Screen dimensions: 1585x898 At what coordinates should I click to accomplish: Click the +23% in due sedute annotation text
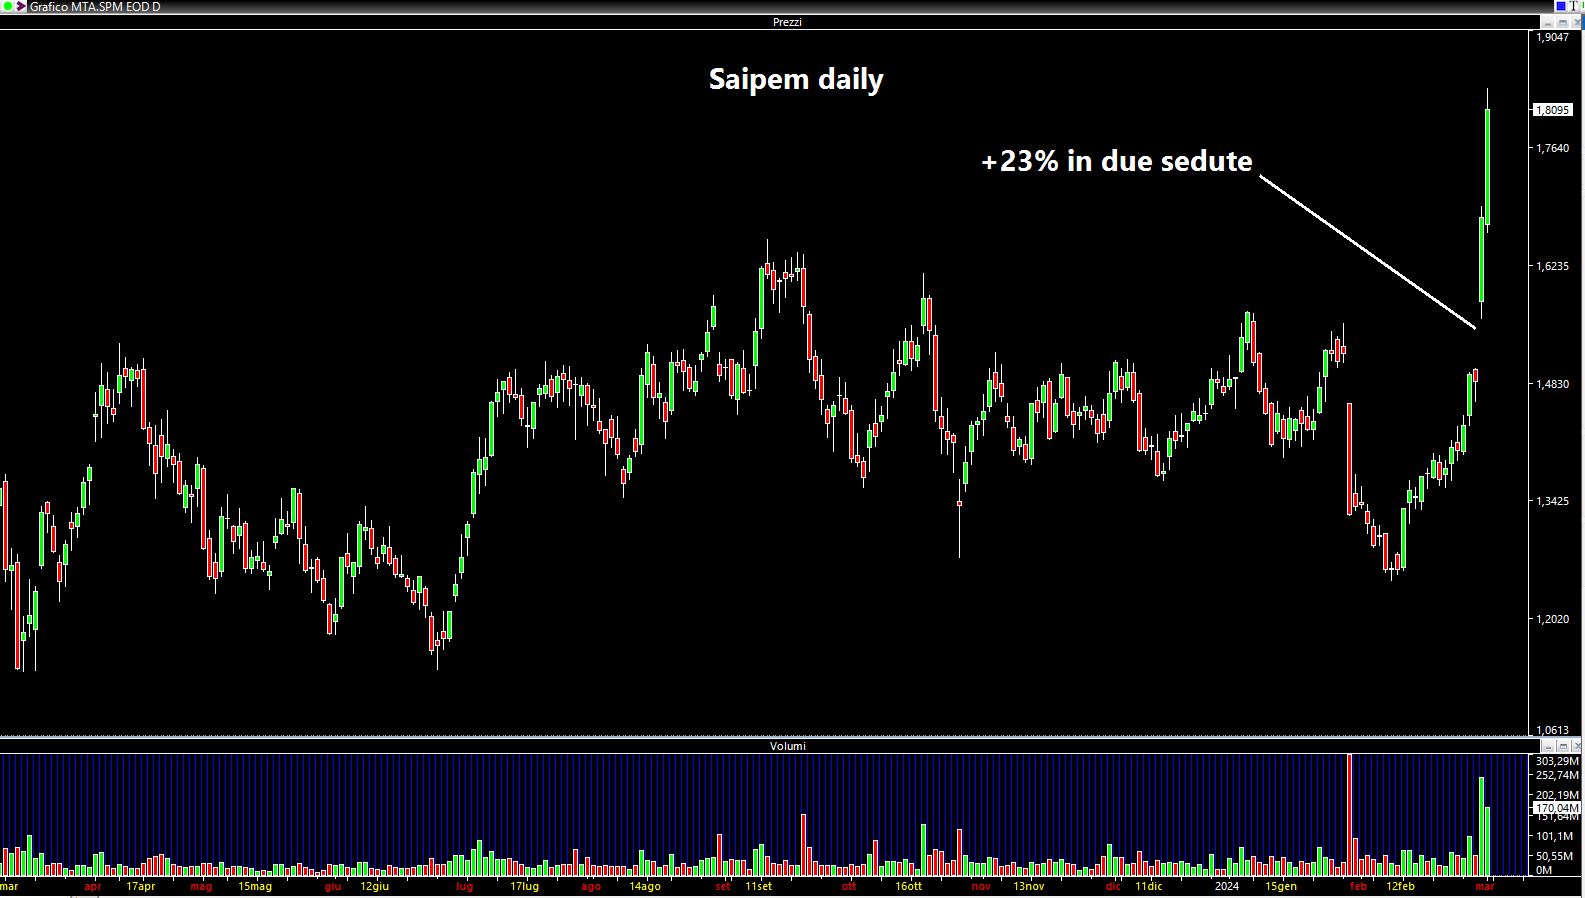(x=1116, y=161)
